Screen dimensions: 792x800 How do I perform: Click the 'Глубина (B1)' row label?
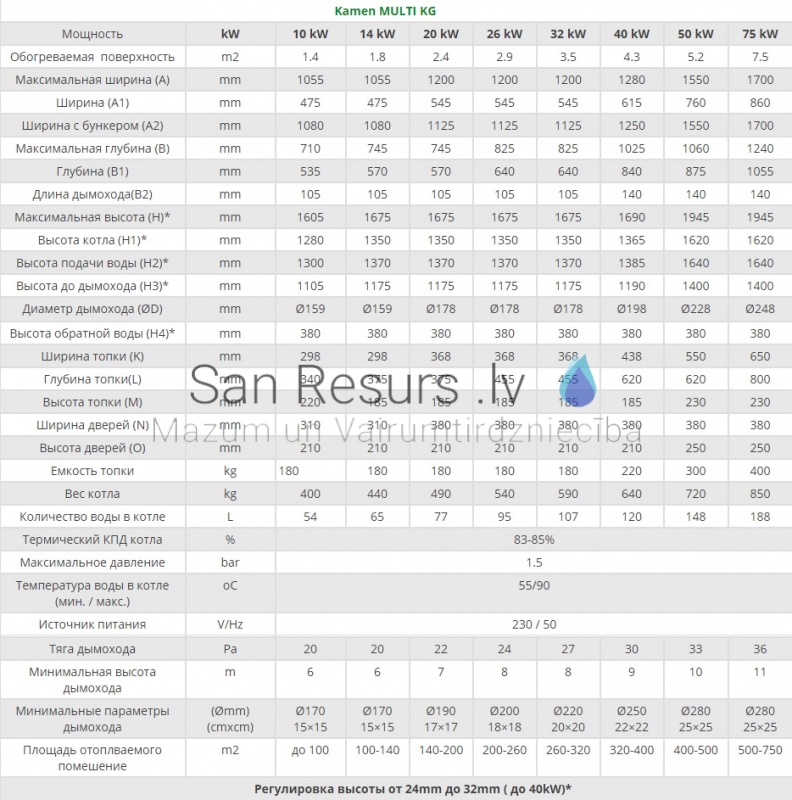[92, 171]
